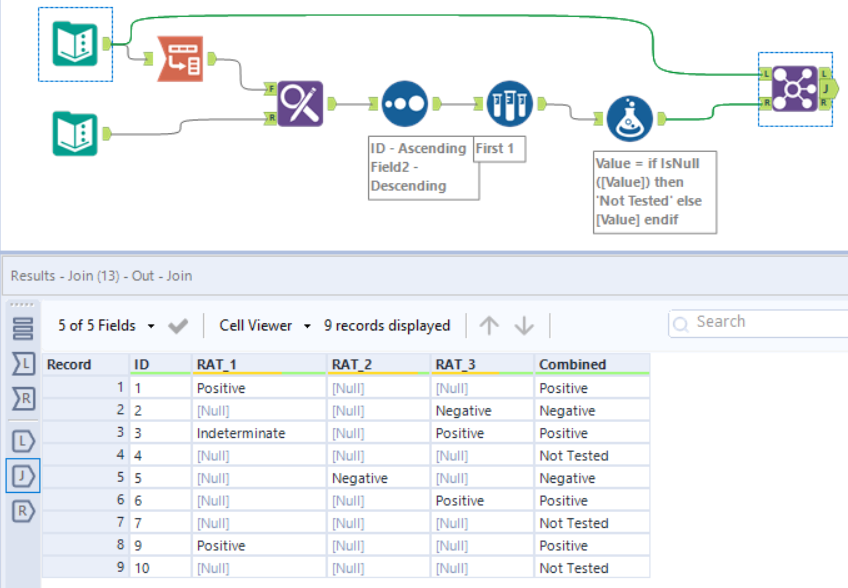This screenshot has width=848, height=588.
Task: Select the Join tool on the far right
Action: 793,88
